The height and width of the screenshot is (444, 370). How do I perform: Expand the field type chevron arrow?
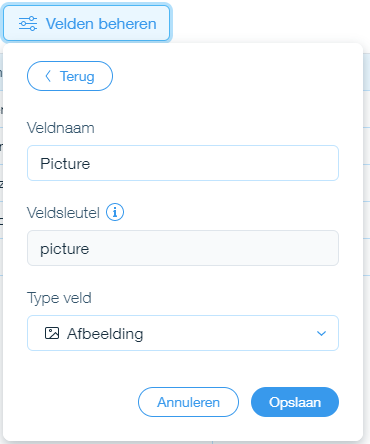(x=321, y=333)
